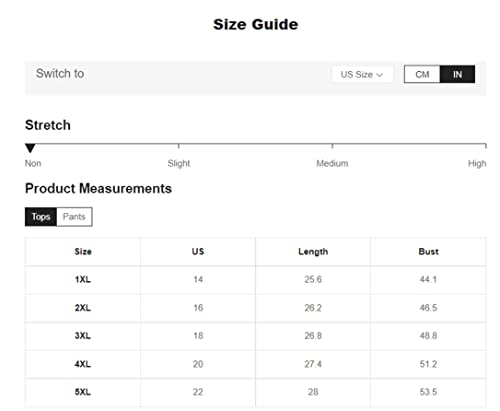Click the Non stretch level label
The image size is (500, 411).
[33, 163]
